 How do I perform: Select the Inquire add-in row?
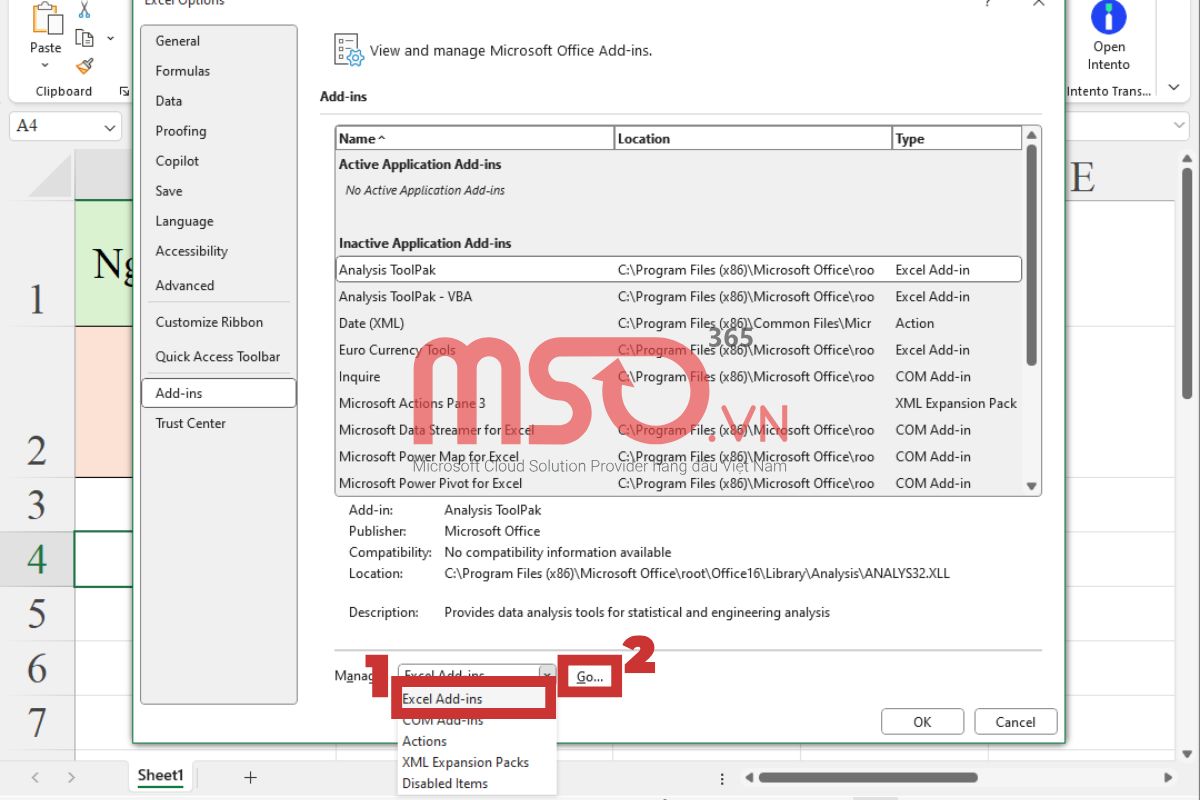click(679, 377)
